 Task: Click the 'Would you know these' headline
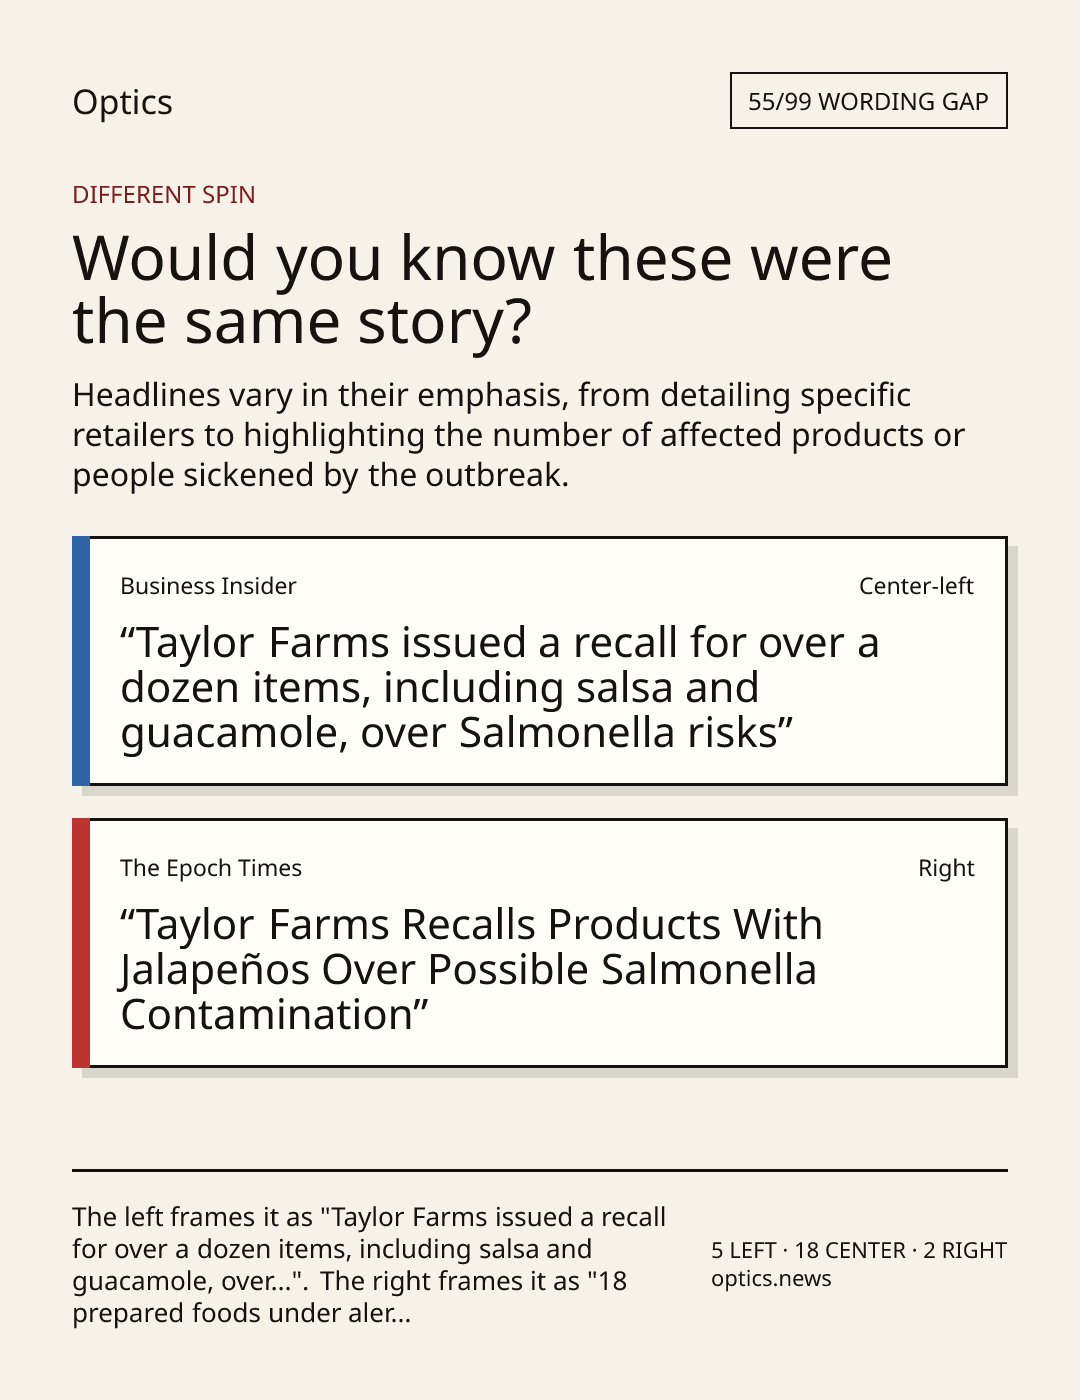tap(482, 289)
